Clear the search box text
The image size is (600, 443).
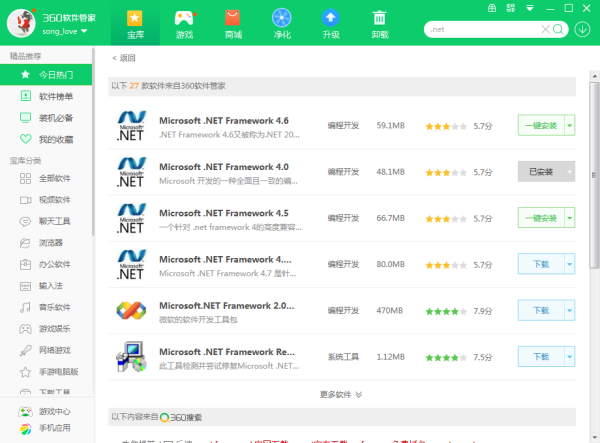pos(545,29)
